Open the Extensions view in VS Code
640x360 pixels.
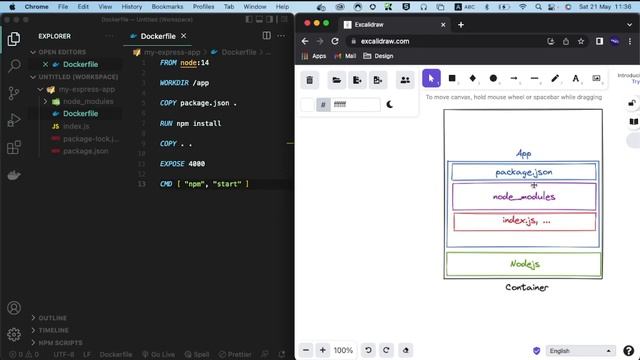click(14, 147)
